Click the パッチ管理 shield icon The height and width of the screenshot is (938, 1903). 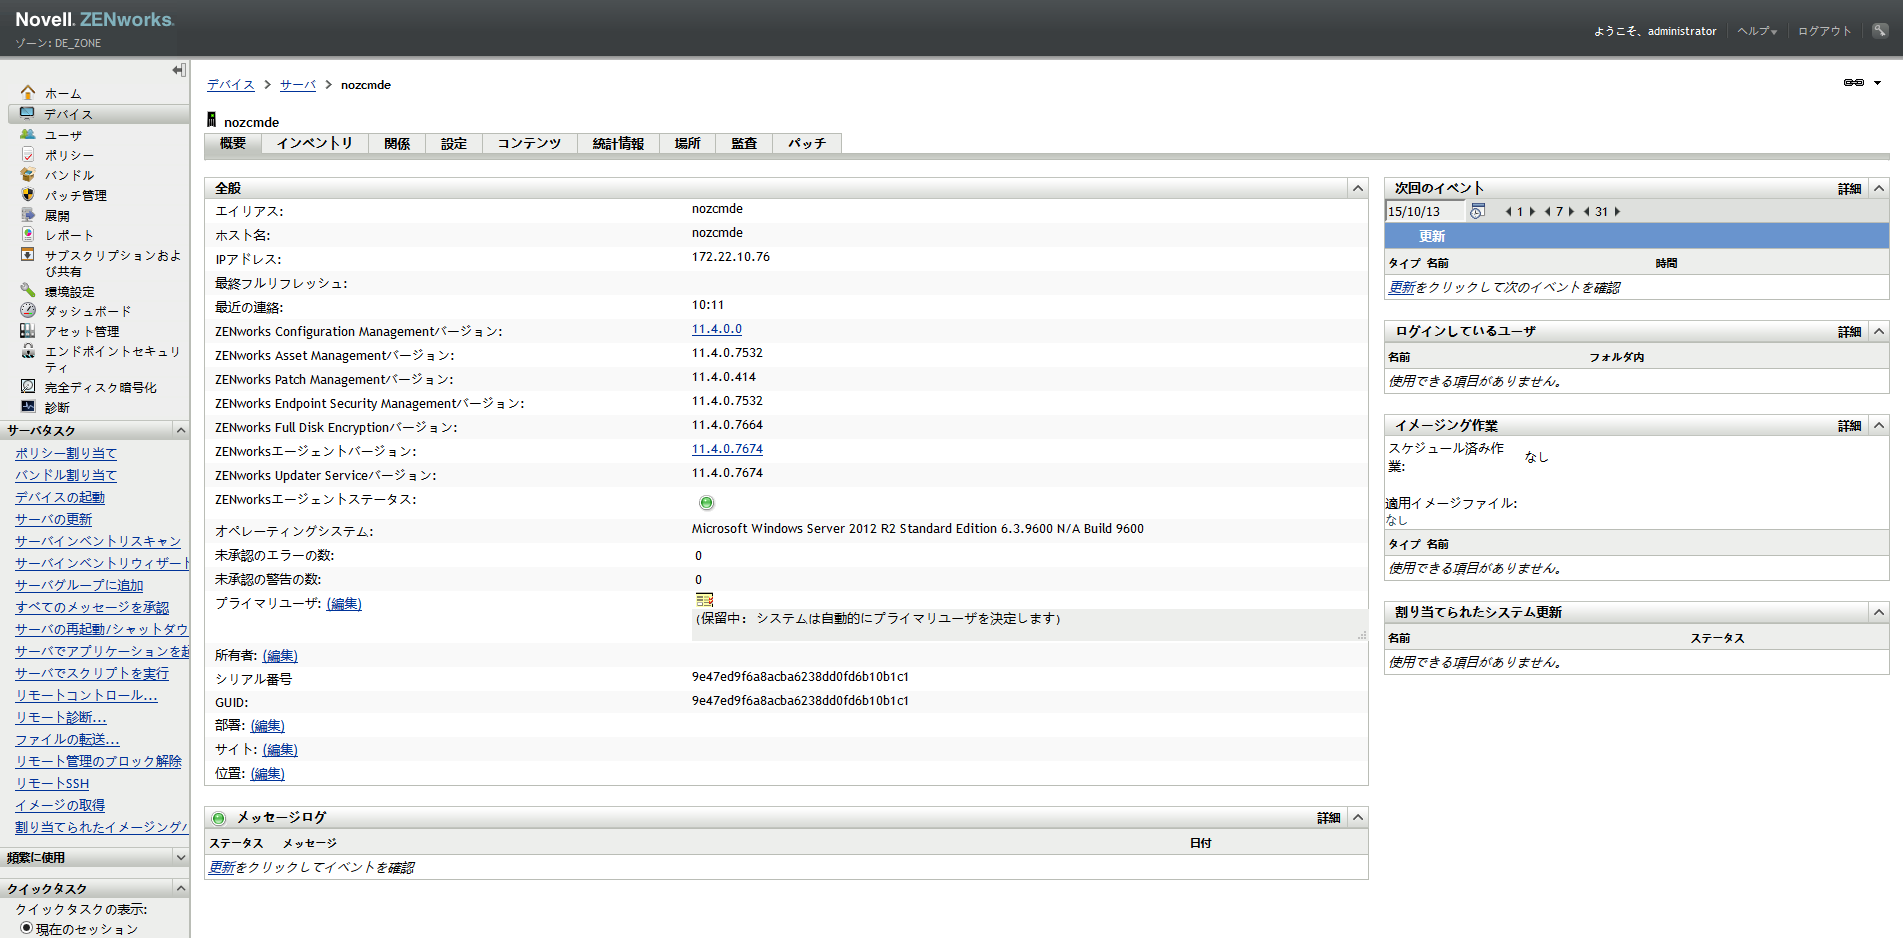[28, 195]
